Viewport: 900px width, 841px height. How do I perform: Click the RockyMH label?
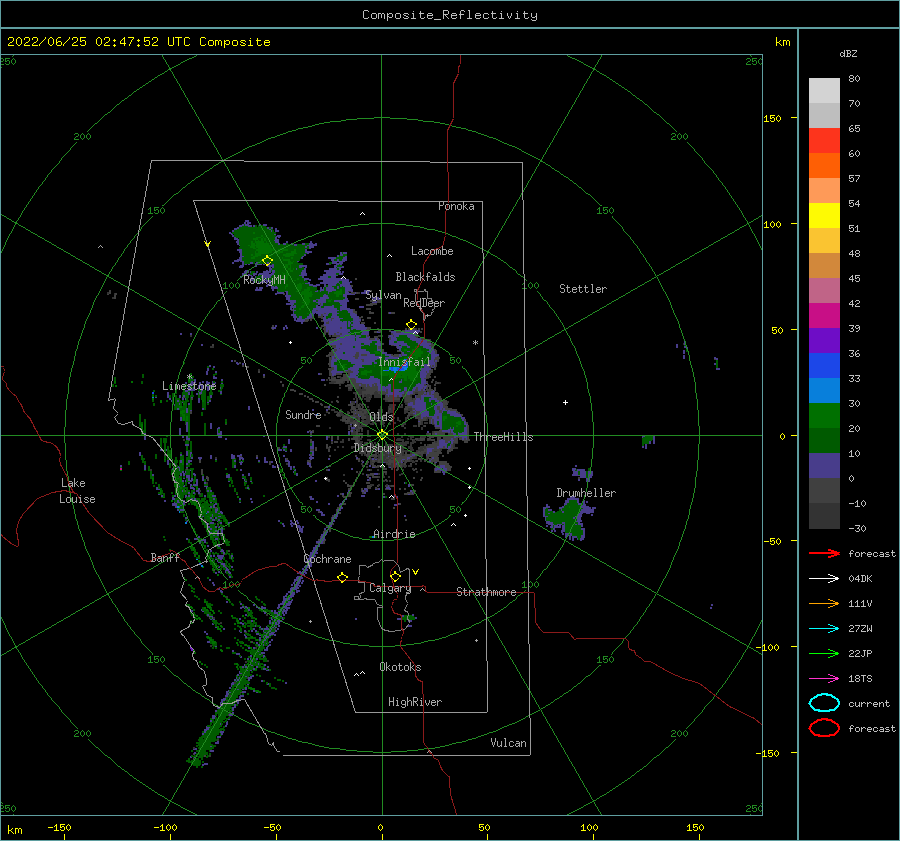[x=264, y=280]
